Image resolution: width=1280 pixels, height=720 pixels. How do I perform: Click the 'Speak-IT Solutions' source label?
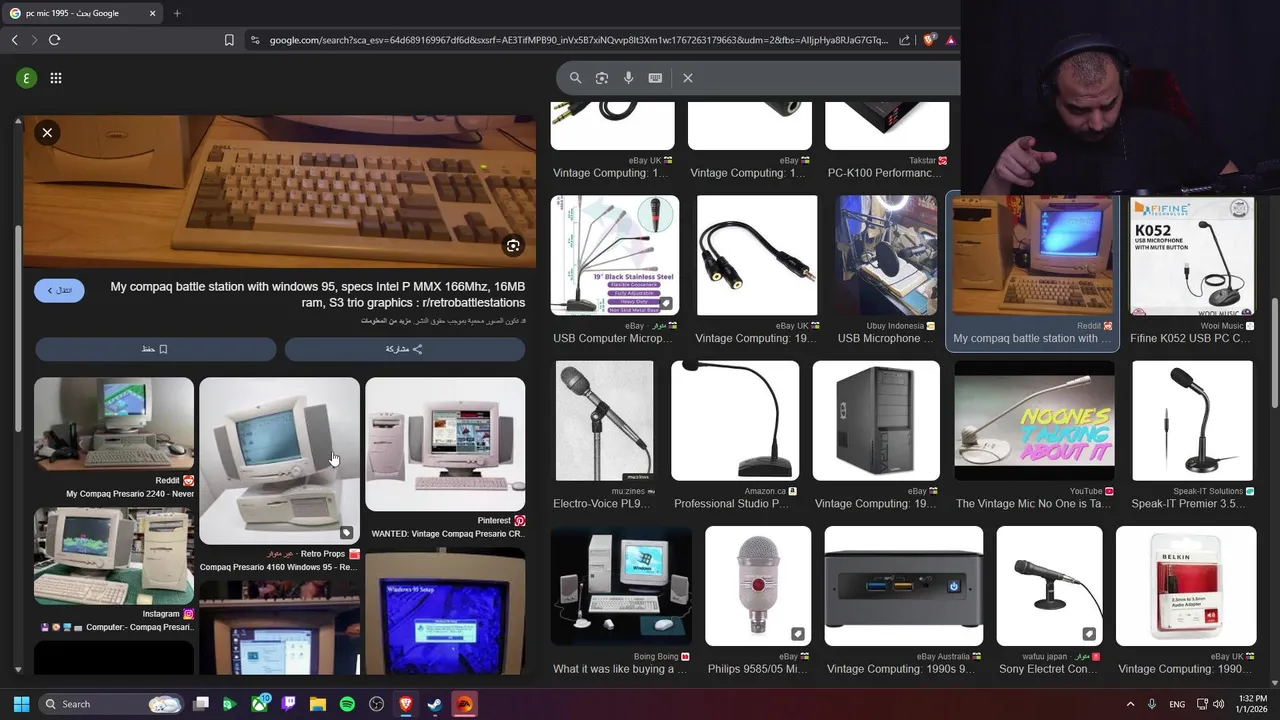(1208, 491)
